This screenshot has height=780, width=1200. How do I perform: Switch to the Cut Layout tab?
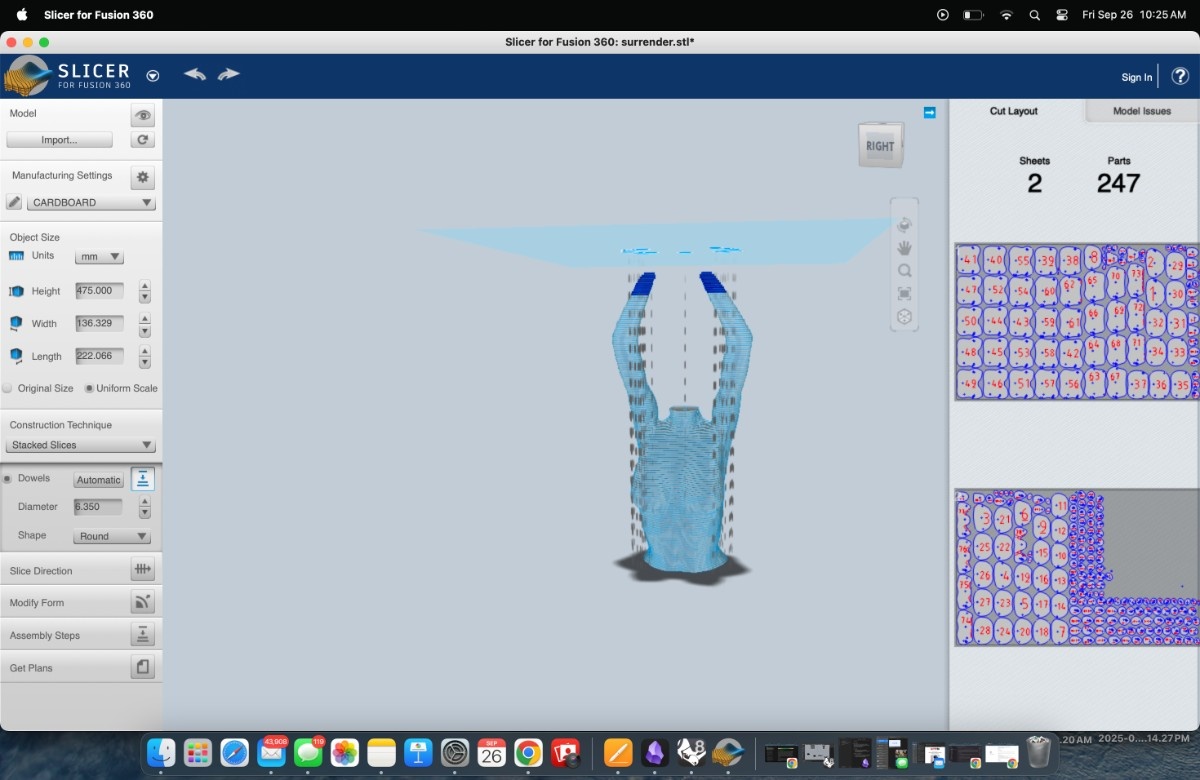coord(1014,111)
